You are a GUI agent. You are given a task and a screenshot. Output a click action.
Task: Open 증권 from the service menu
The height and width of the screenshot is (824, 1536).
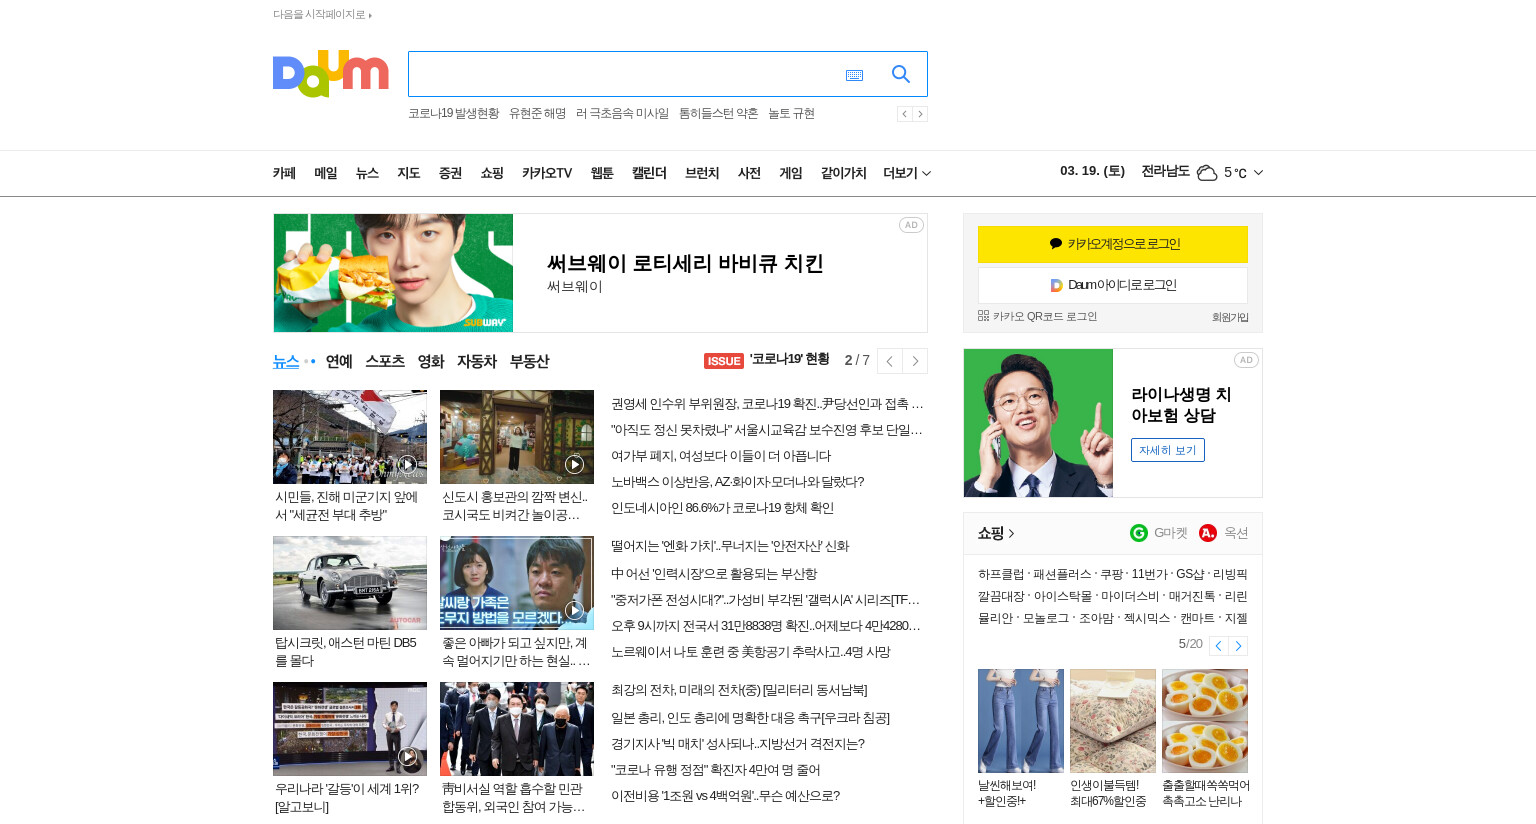click(x=450, y=173)
